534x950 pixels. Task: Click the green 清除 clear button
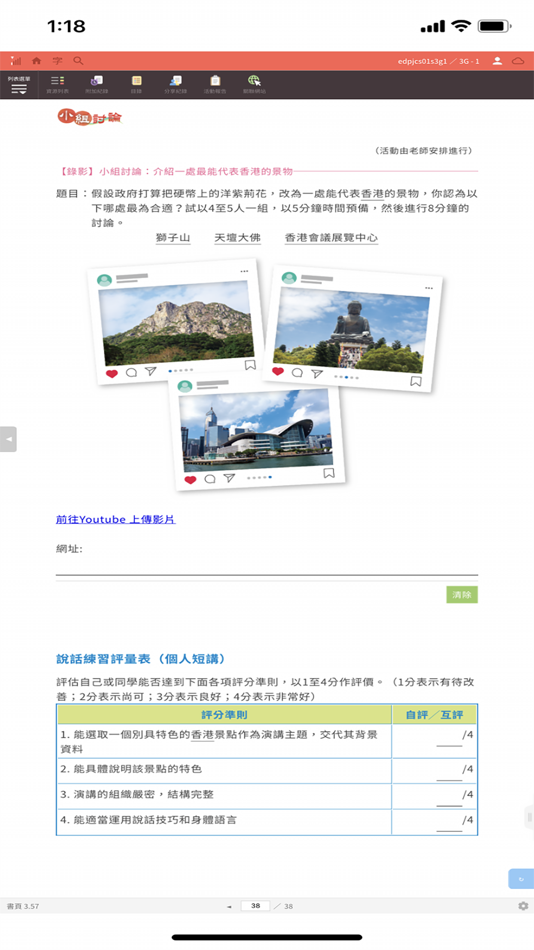[x=462, y=594]
